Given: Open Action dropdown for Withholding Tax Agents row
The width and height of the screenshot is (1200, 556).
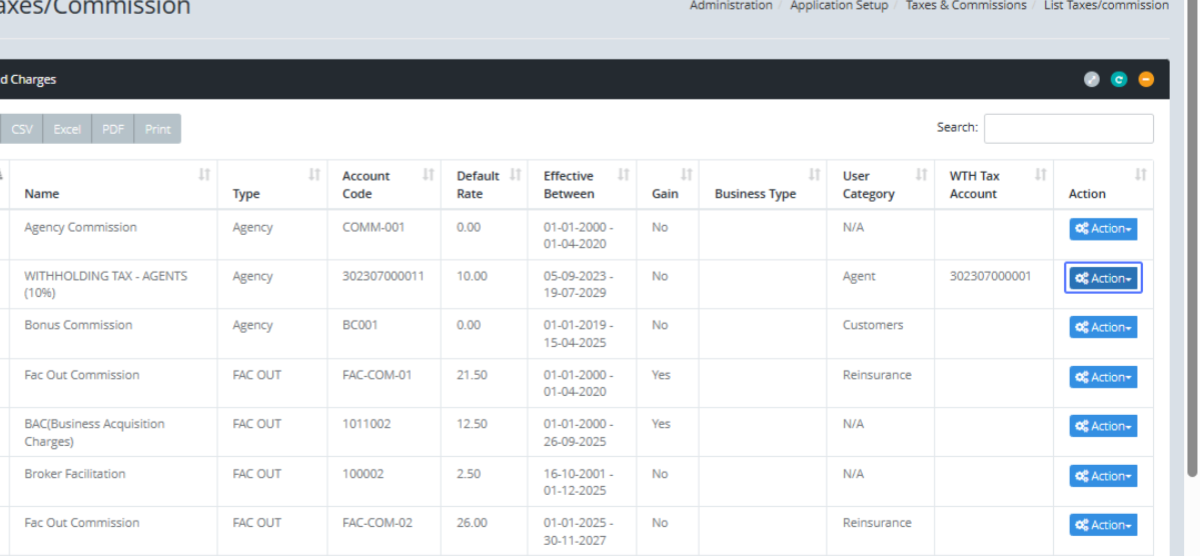Looking at the screenshot, I should tap(1103, 279).
